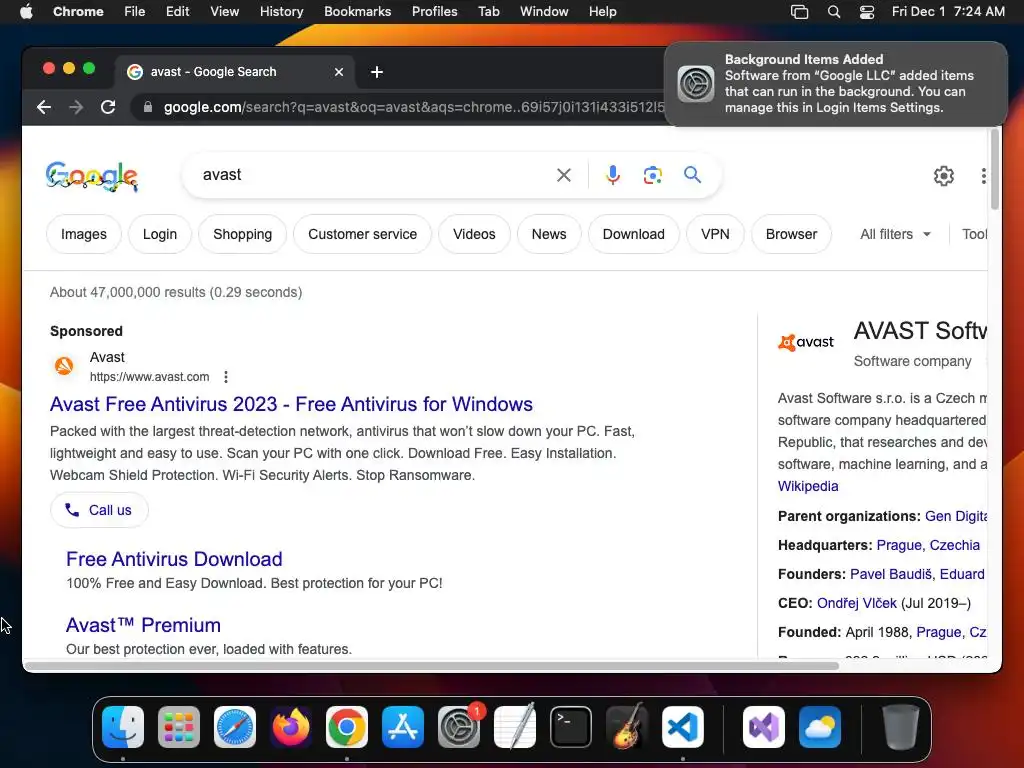Go to the Google homepage via the logo
The width and height of the screenshot is (1024, 768).
click(x=92, y=176)
